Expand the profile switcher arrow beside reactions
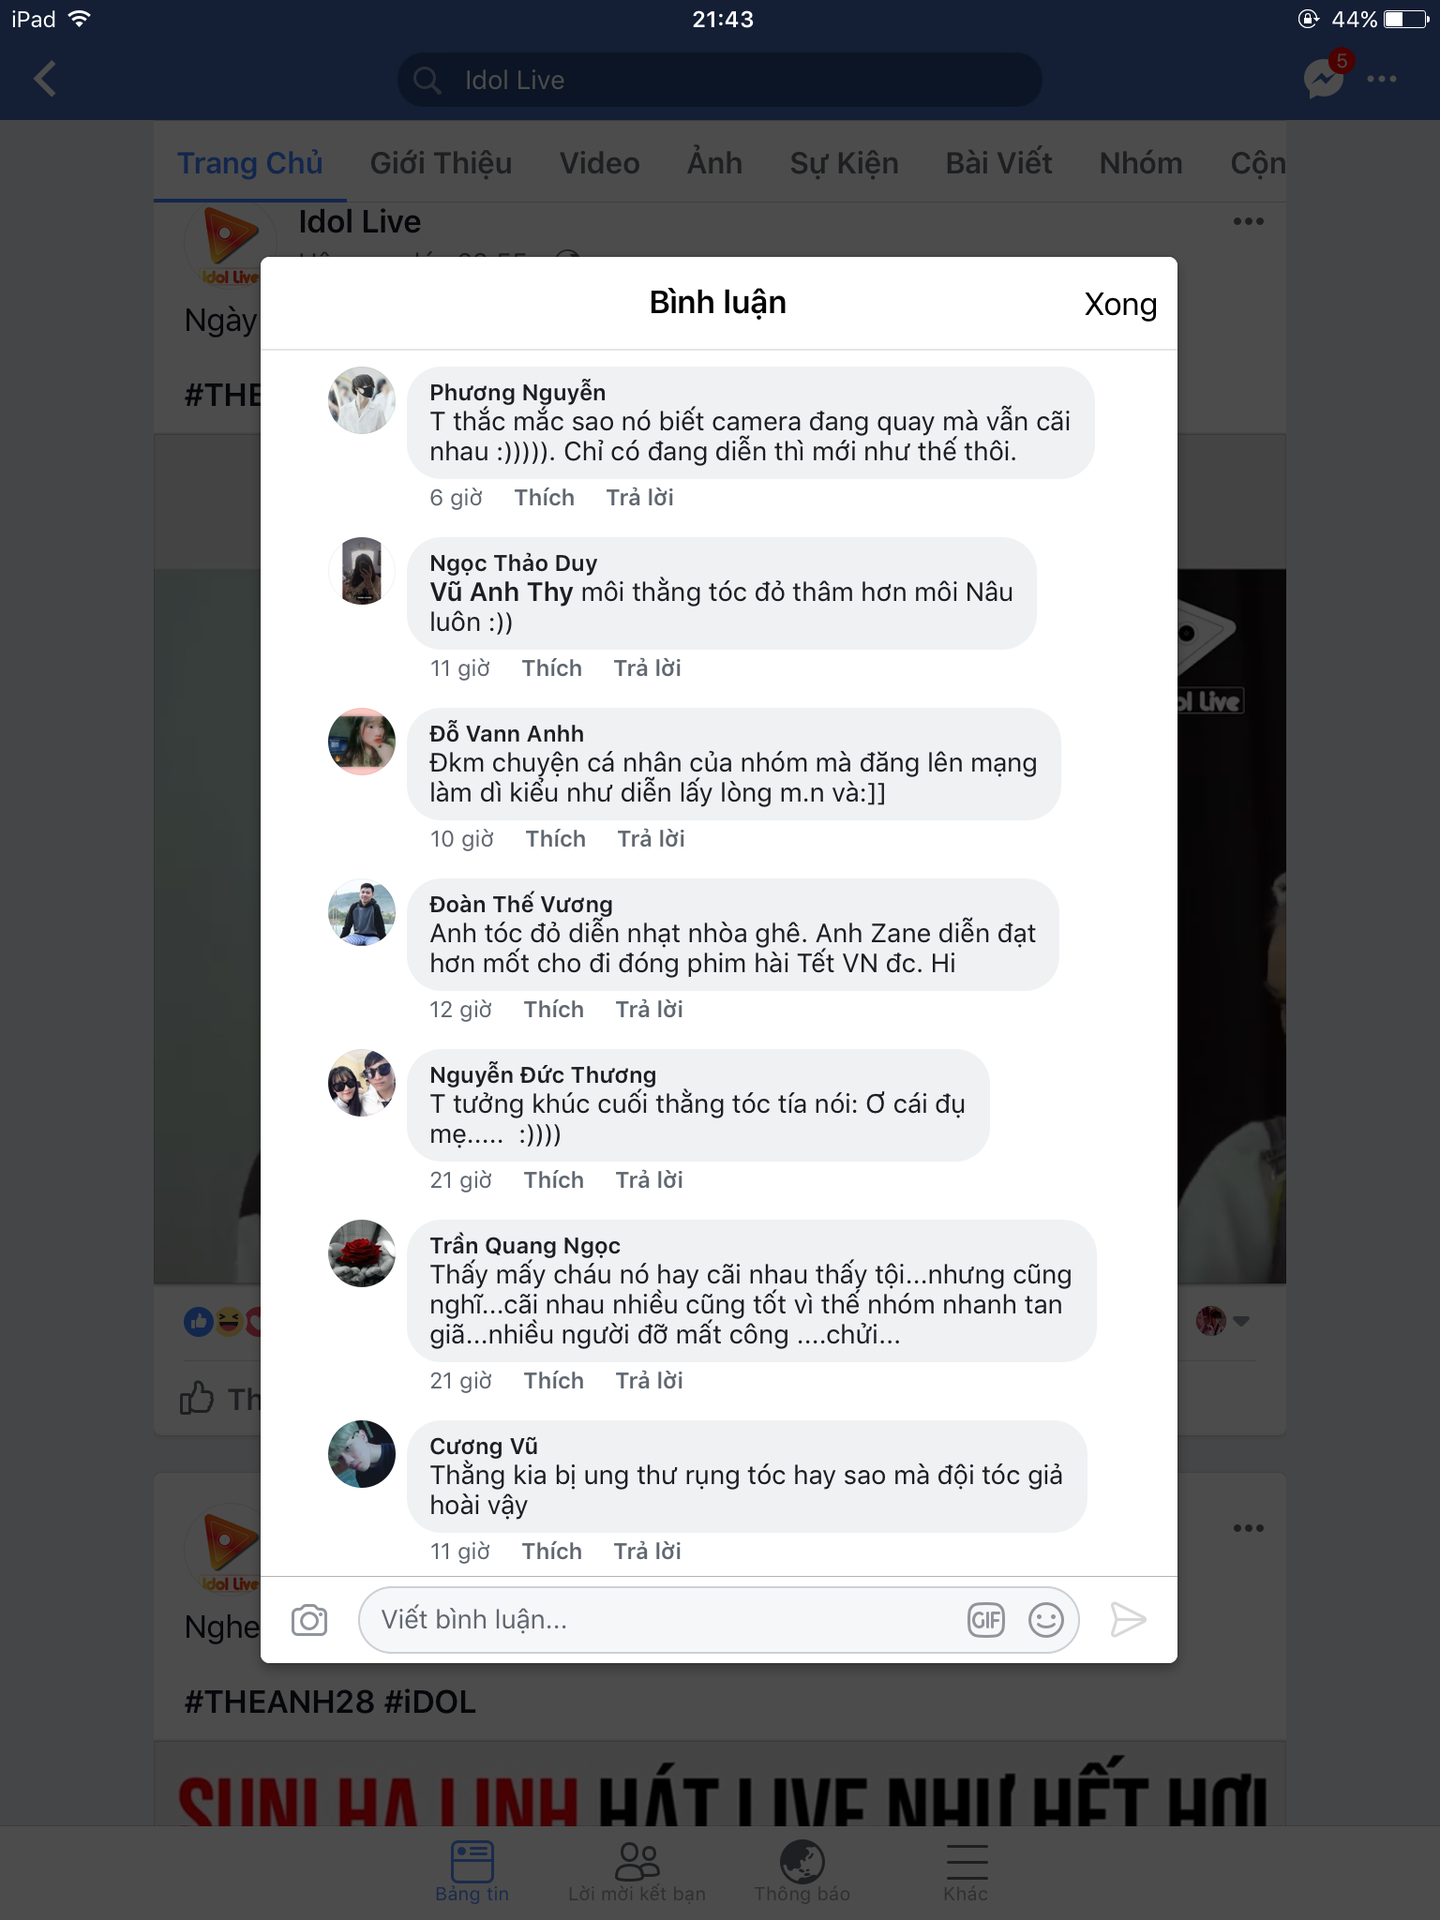This screenshot has height=1920, width=1440. (1241, 1321)
